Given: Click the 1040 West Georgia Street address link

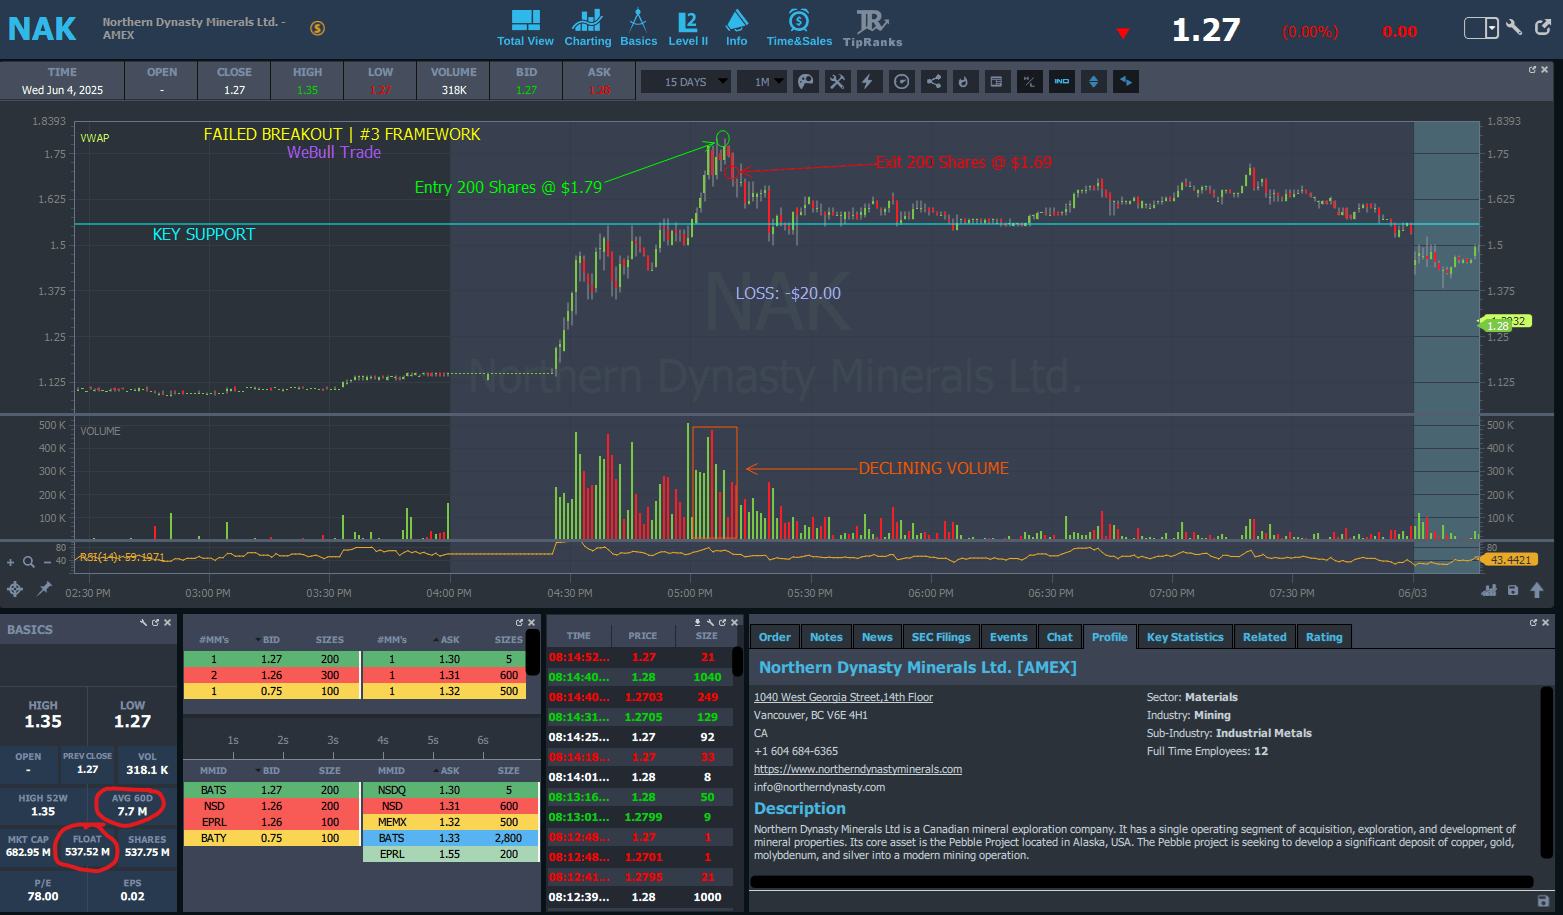Looking at the screenshot, I should coord(843,697).
